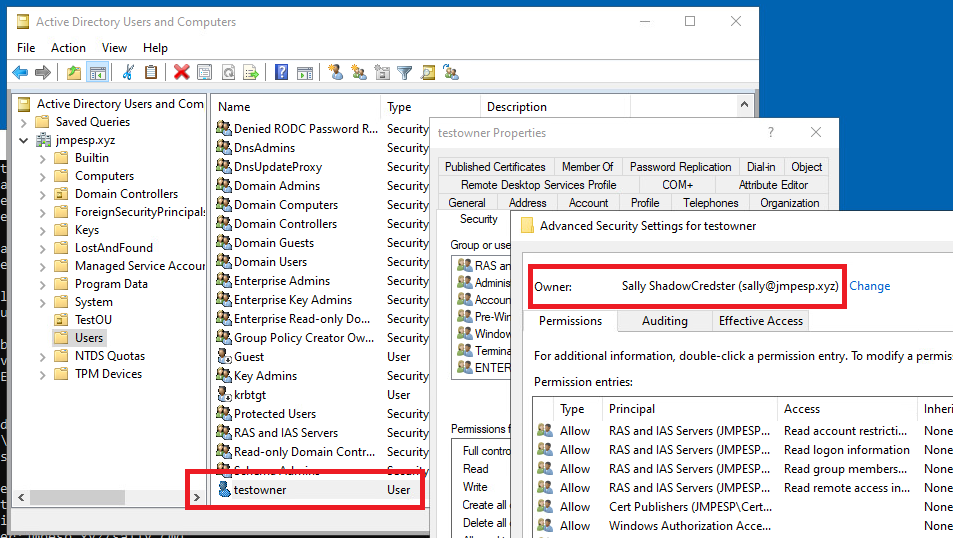Open the View menu

[x=114, y=47]
